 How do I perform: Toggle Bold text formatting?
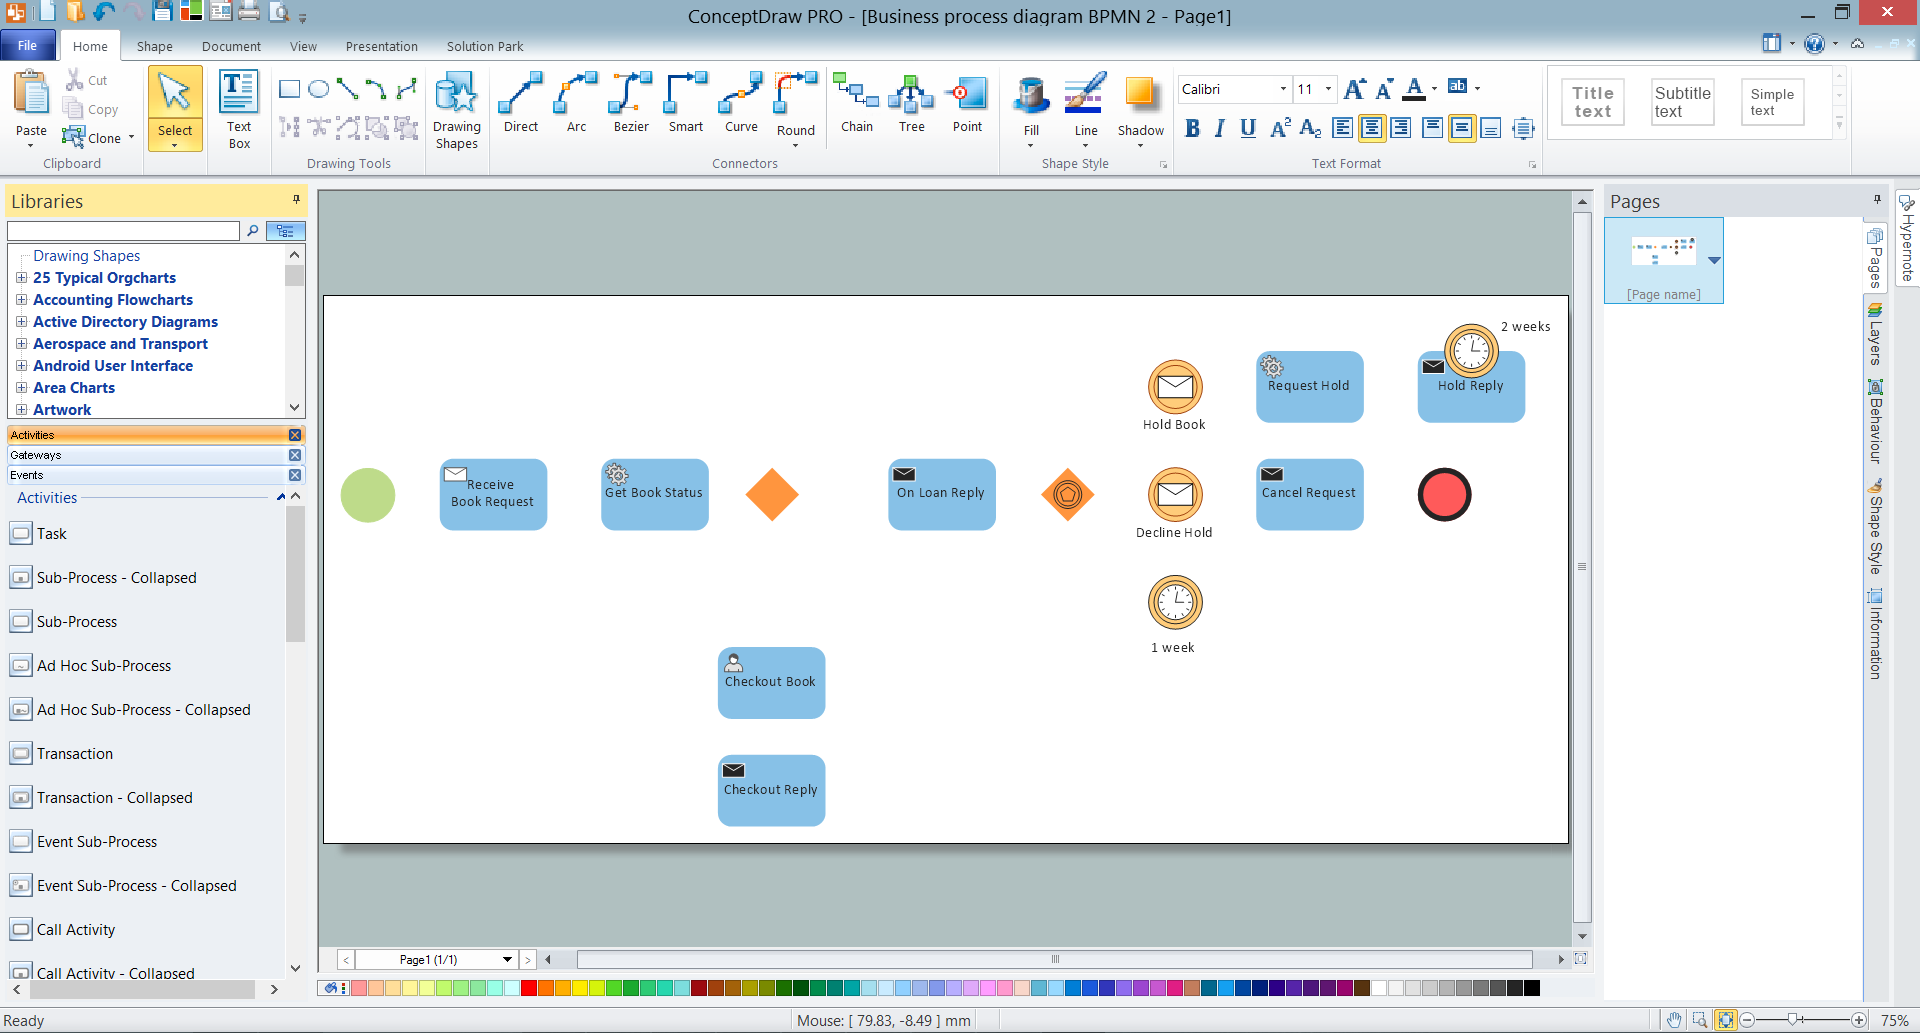pyautogui.click(x=1192, y=128)
